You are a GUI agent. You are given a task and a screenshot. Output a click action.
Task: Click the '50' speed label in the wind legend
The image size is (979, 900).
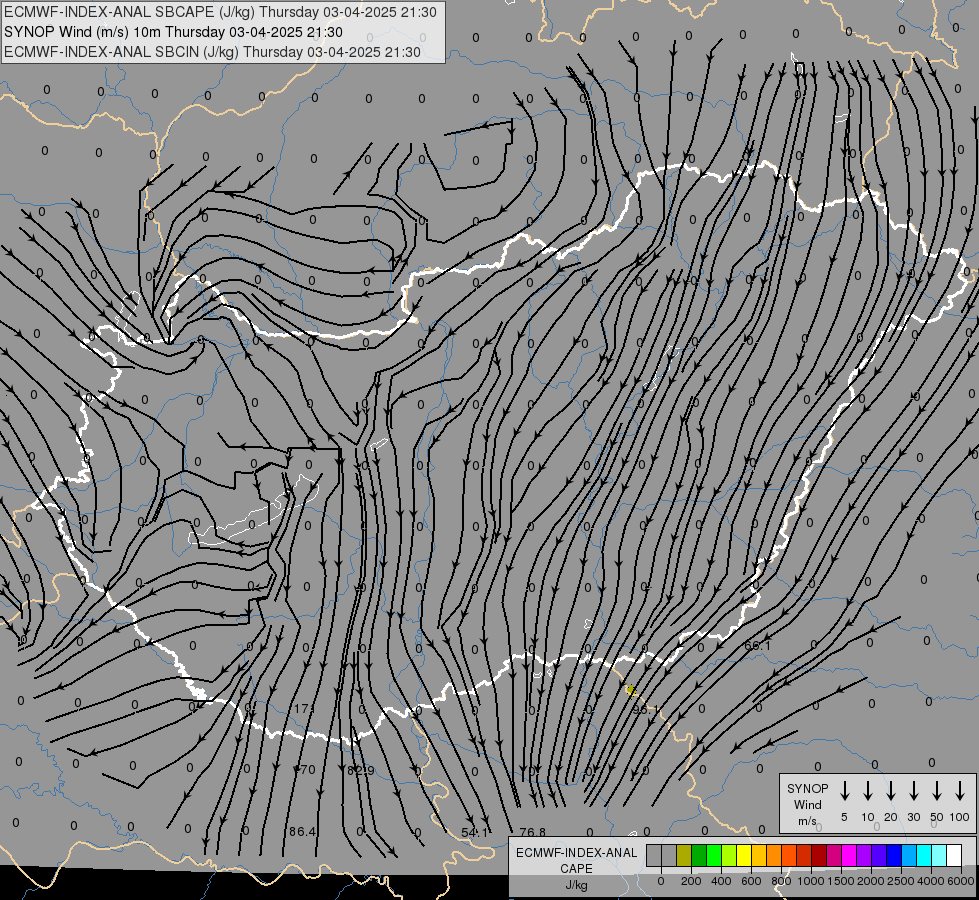pos(937,817)
